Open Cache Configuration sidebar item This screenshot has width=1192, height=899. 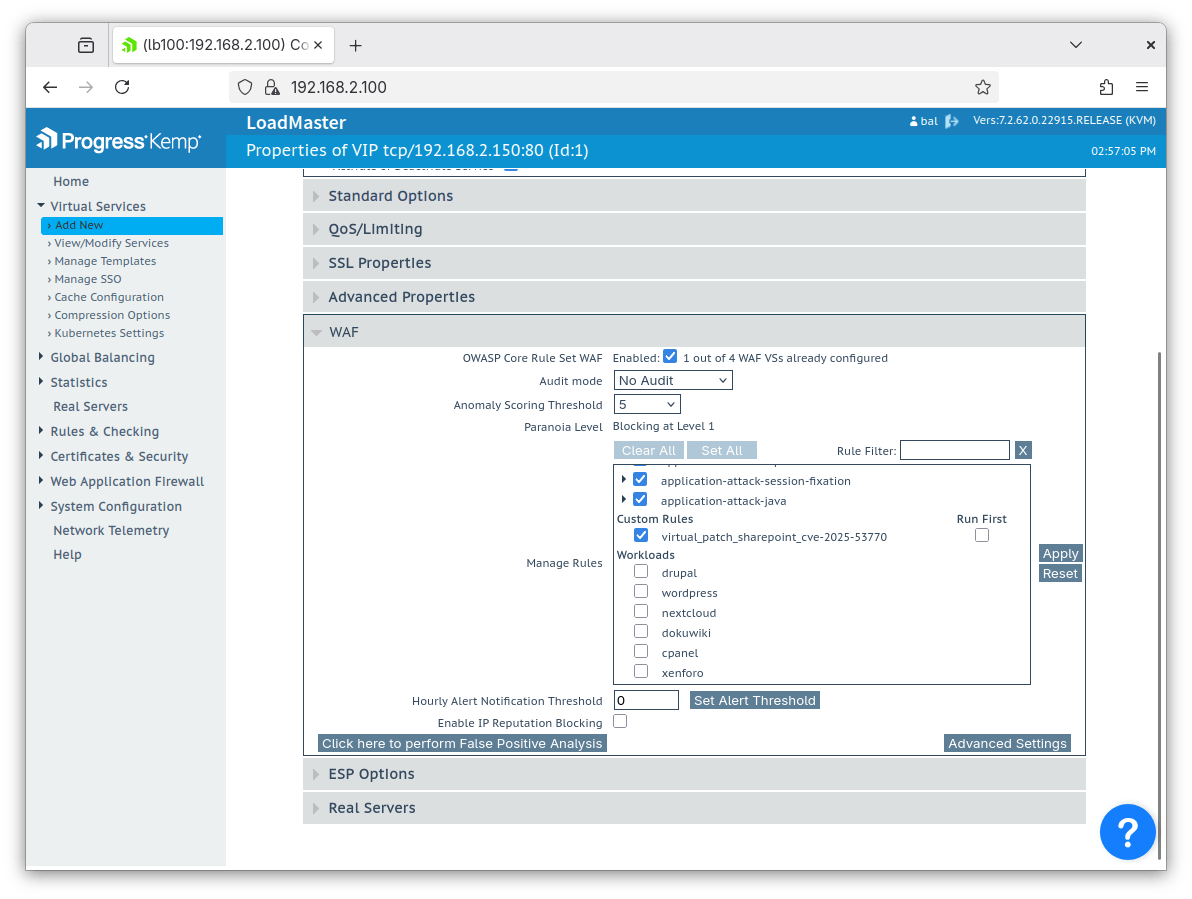pyautogui.click(x=109, y=297)
